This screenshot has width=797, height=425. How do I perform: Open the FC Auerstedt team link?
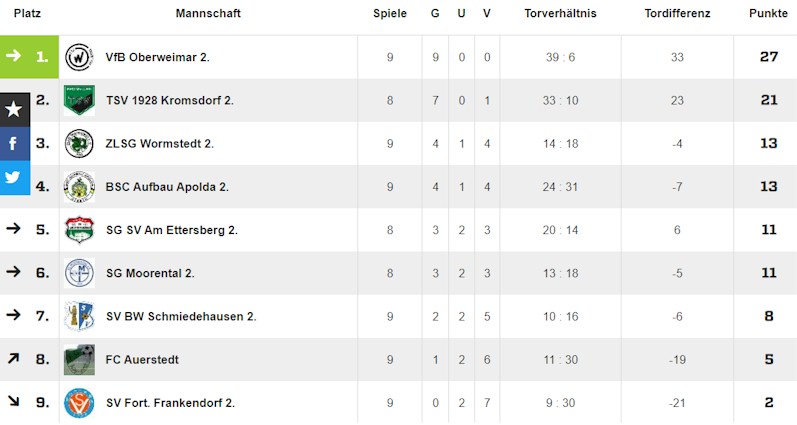[x=142, y=359]
